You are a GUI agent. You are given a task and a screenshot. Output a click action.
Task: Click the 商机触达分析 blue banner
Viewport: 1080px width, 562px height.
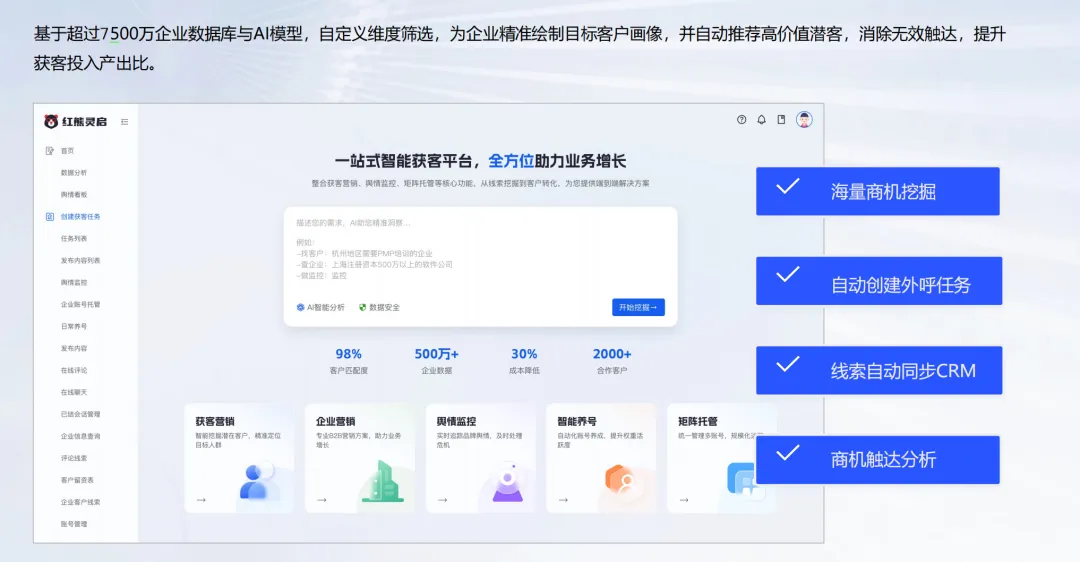[878, 459]
